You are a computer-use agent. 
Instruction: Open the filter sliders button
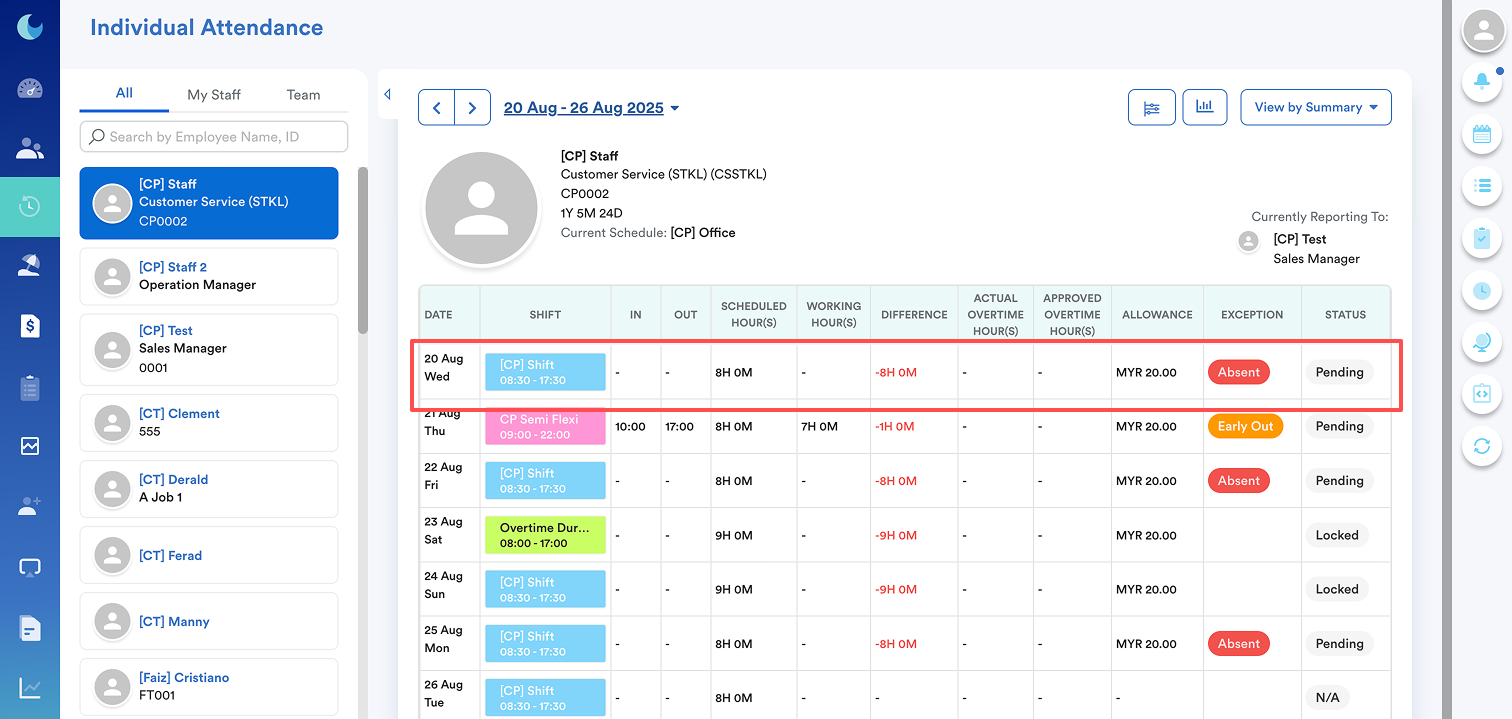(x=1152, y=107)
